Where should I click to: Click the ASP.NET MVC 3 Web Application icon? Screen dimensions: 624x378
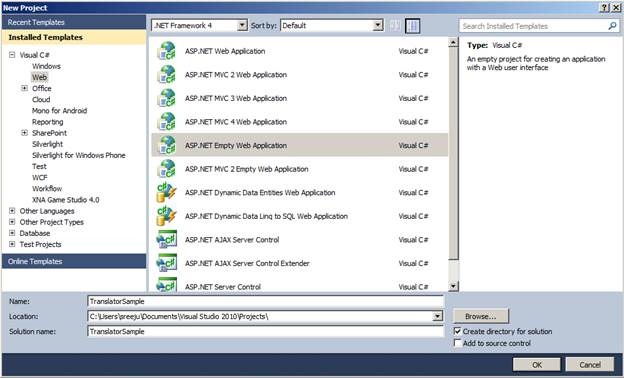pos(167,98)
